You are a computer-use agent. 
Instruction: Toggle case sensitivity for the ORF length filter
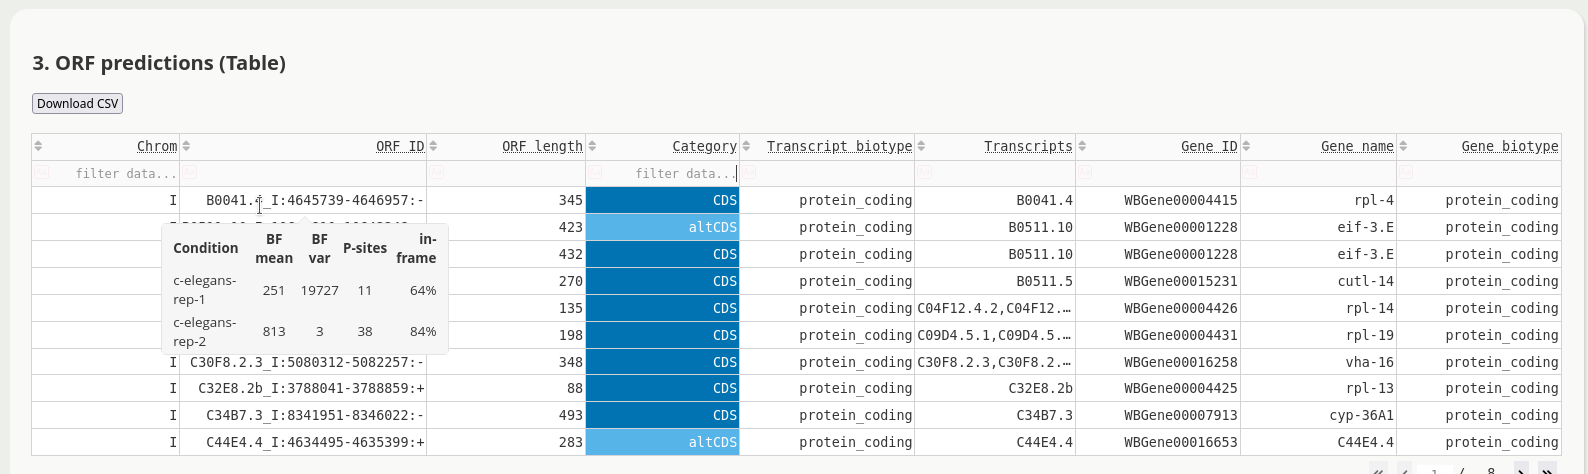pos(437,173)
